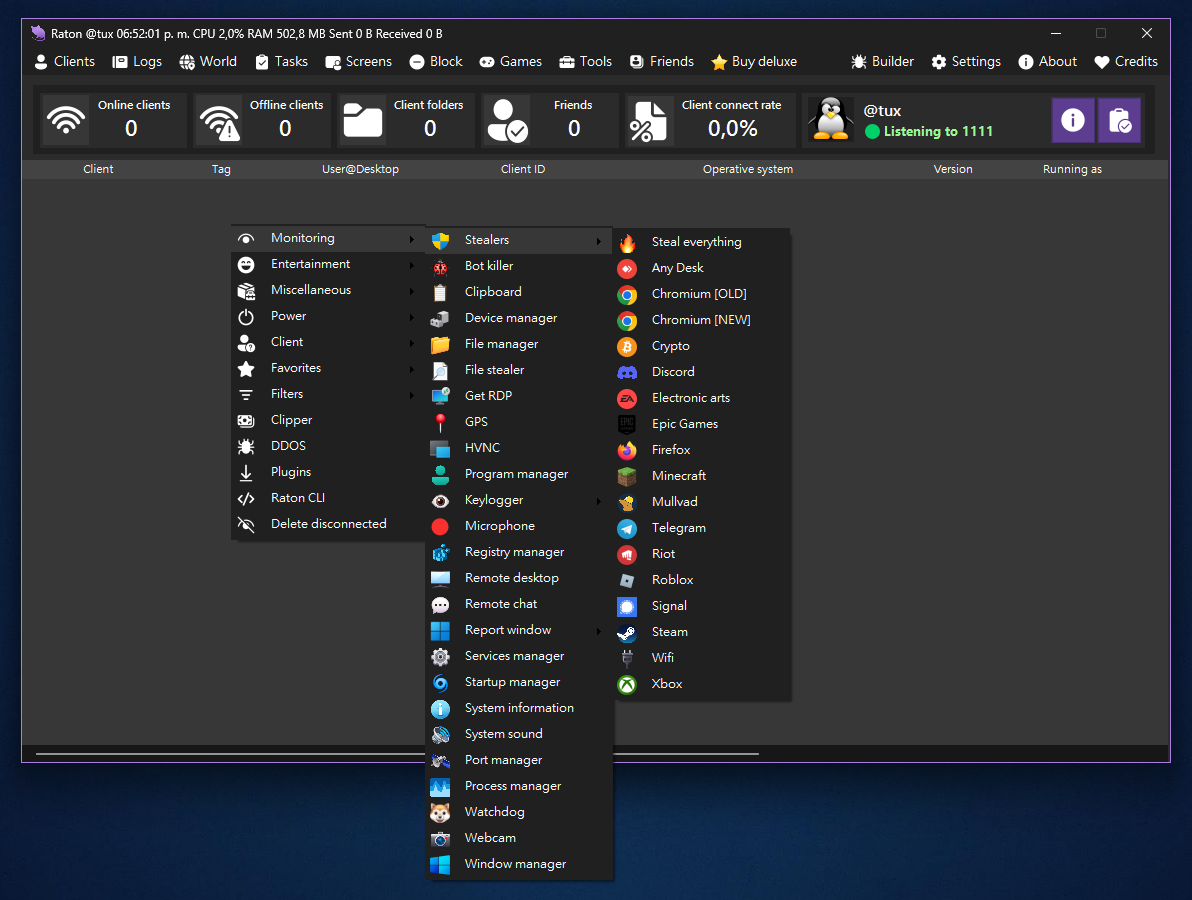Click the purple clipboard check button

1119,120
